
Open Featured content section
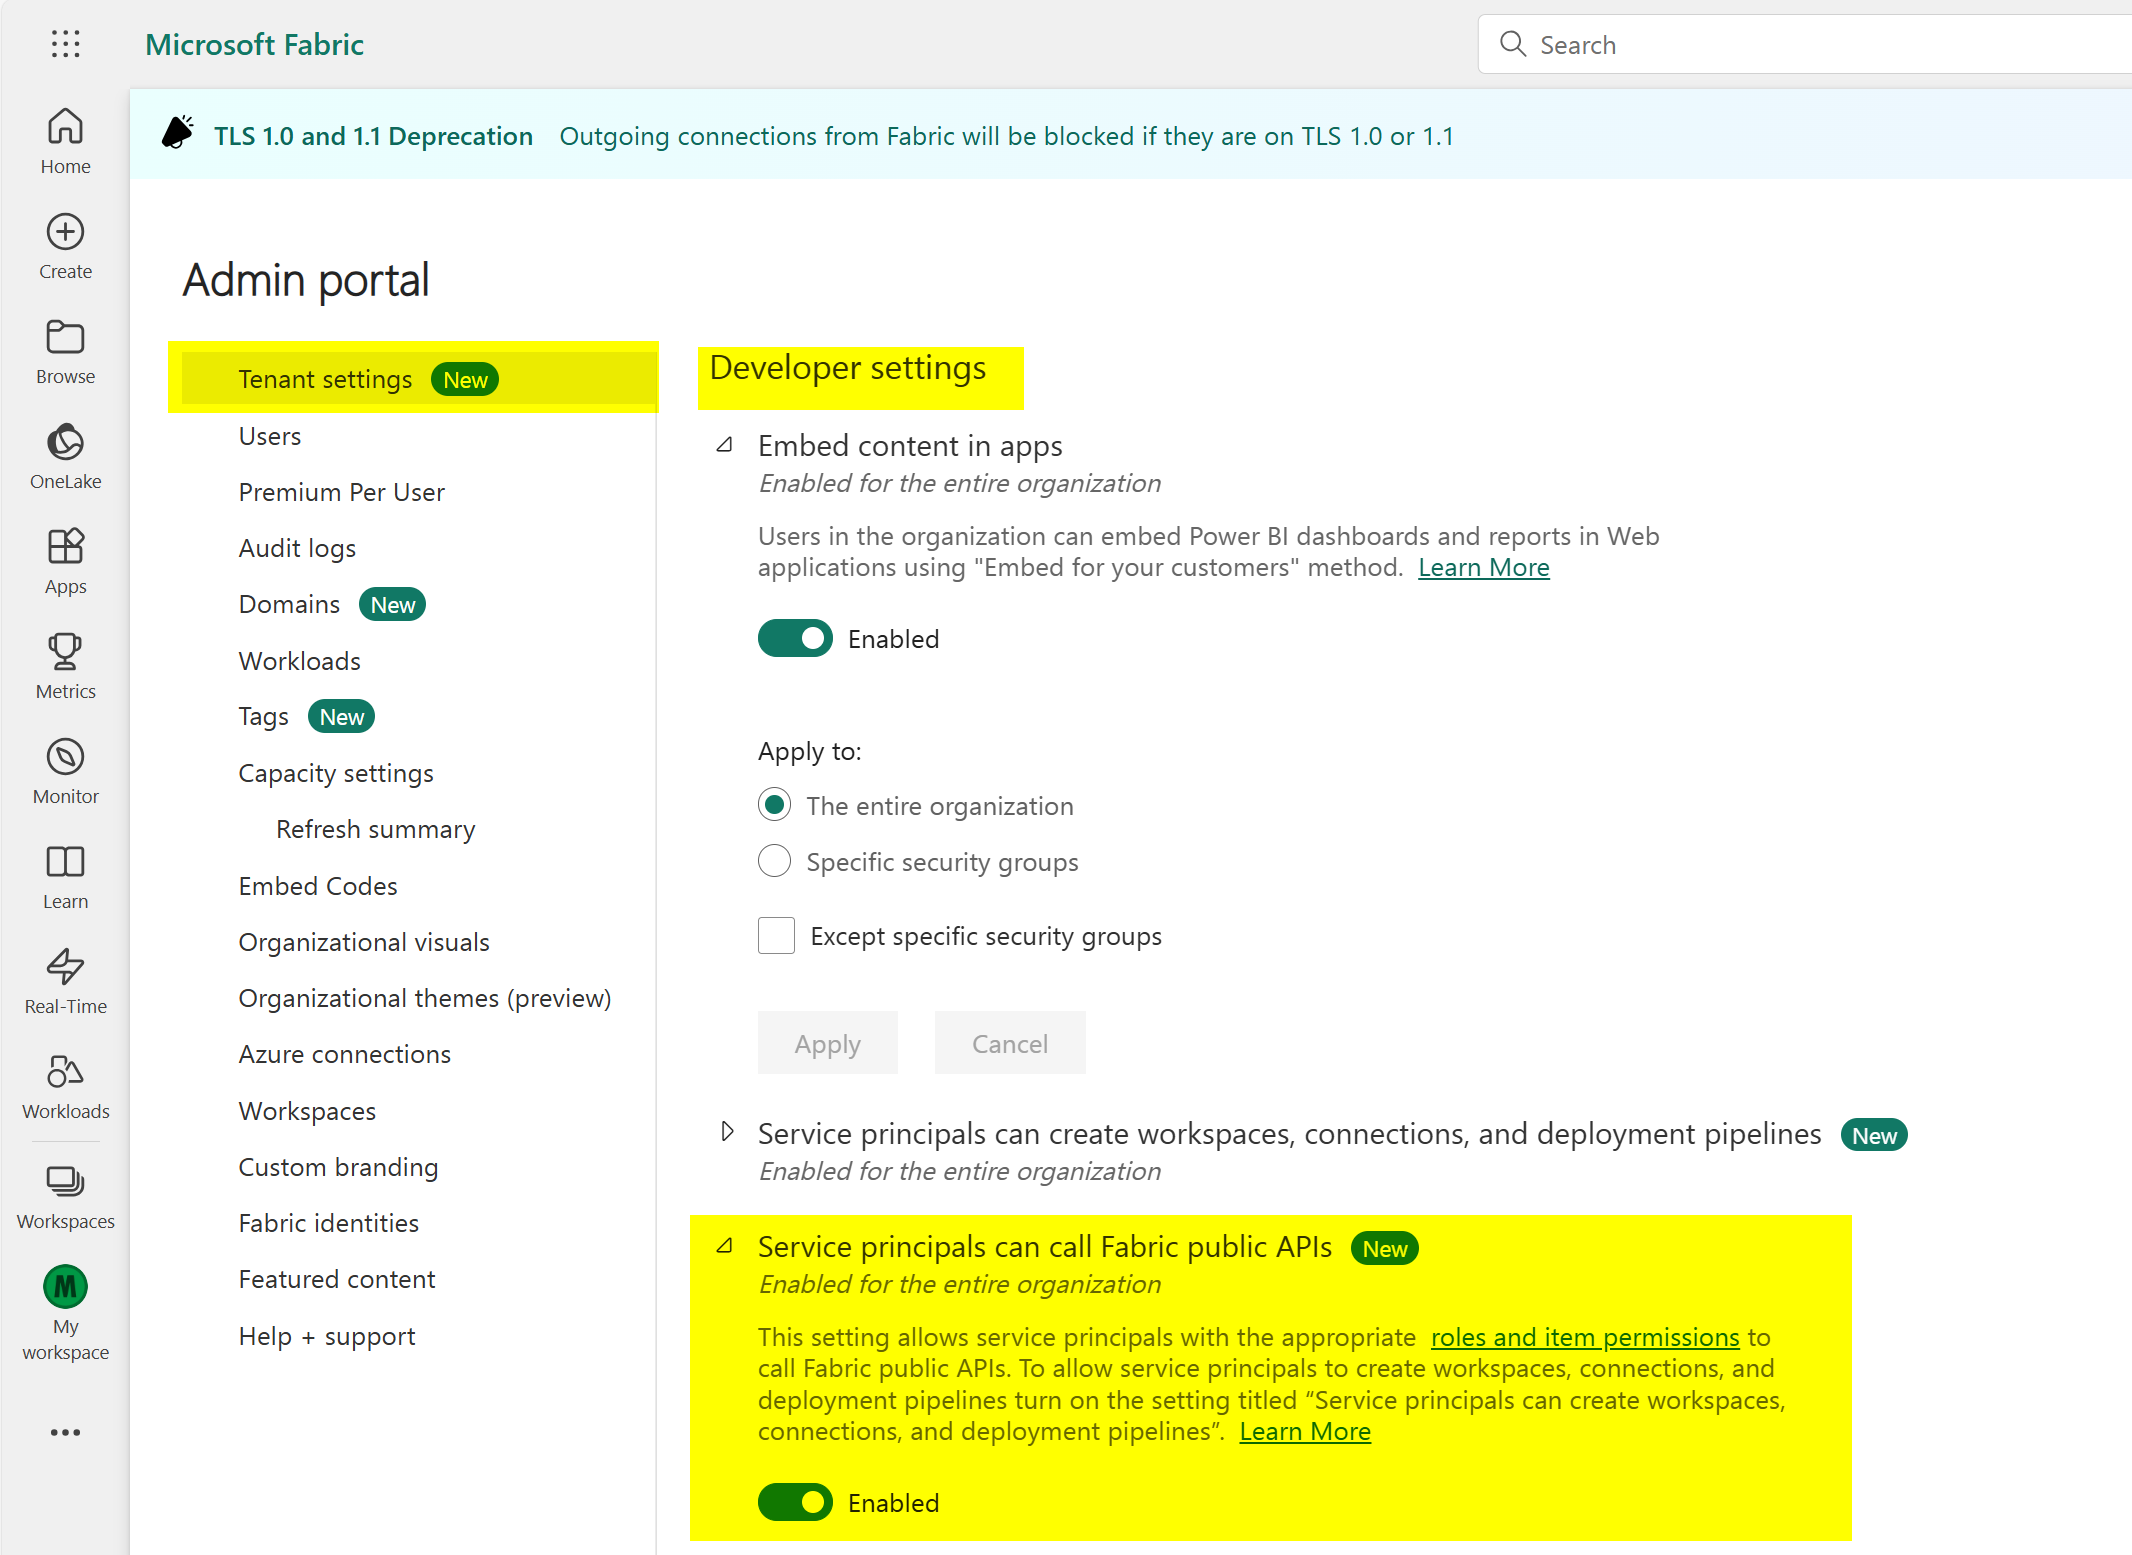[x=337, y=1279]
